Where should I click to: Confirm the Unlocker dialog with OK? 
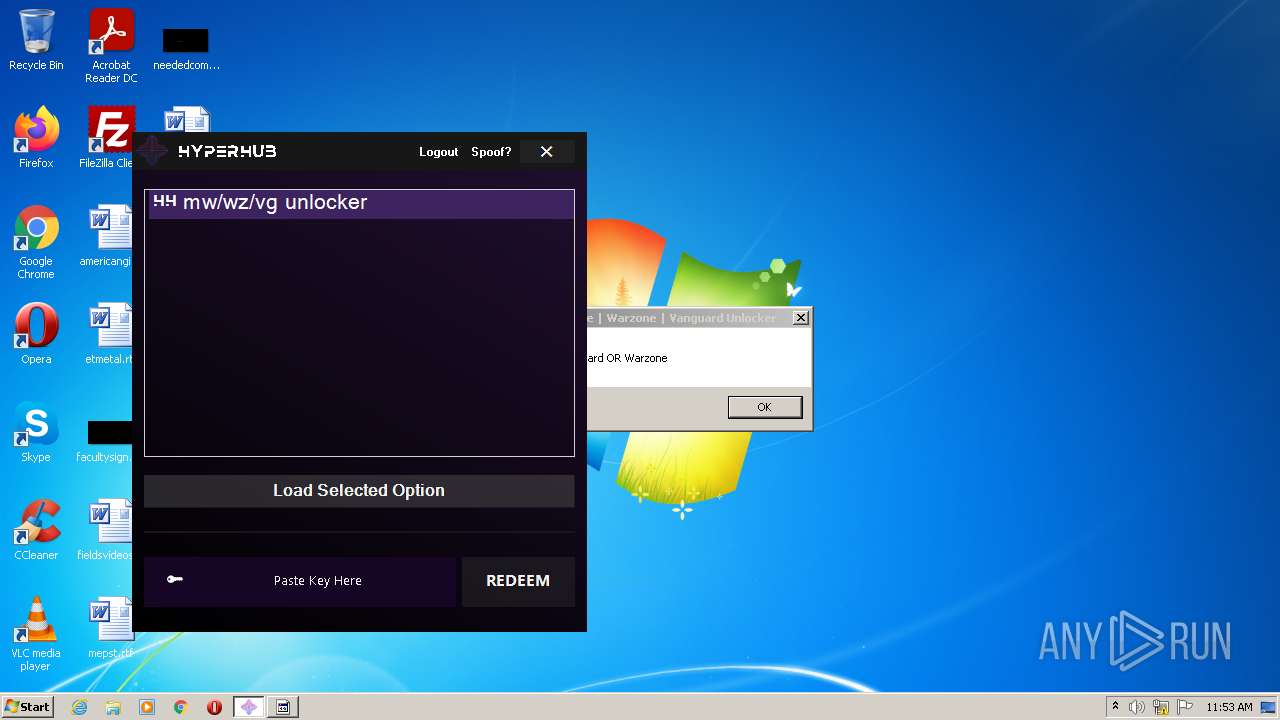point(765,407)
